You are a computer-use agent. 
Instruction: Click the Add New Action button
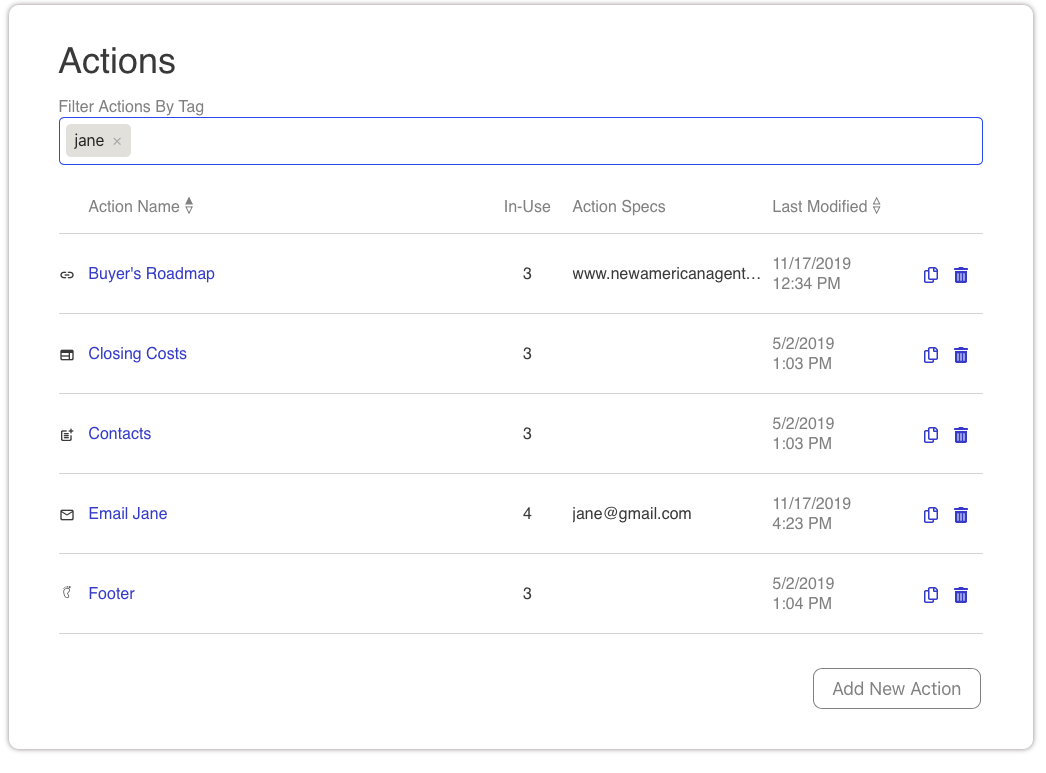[x=896, y=688]
